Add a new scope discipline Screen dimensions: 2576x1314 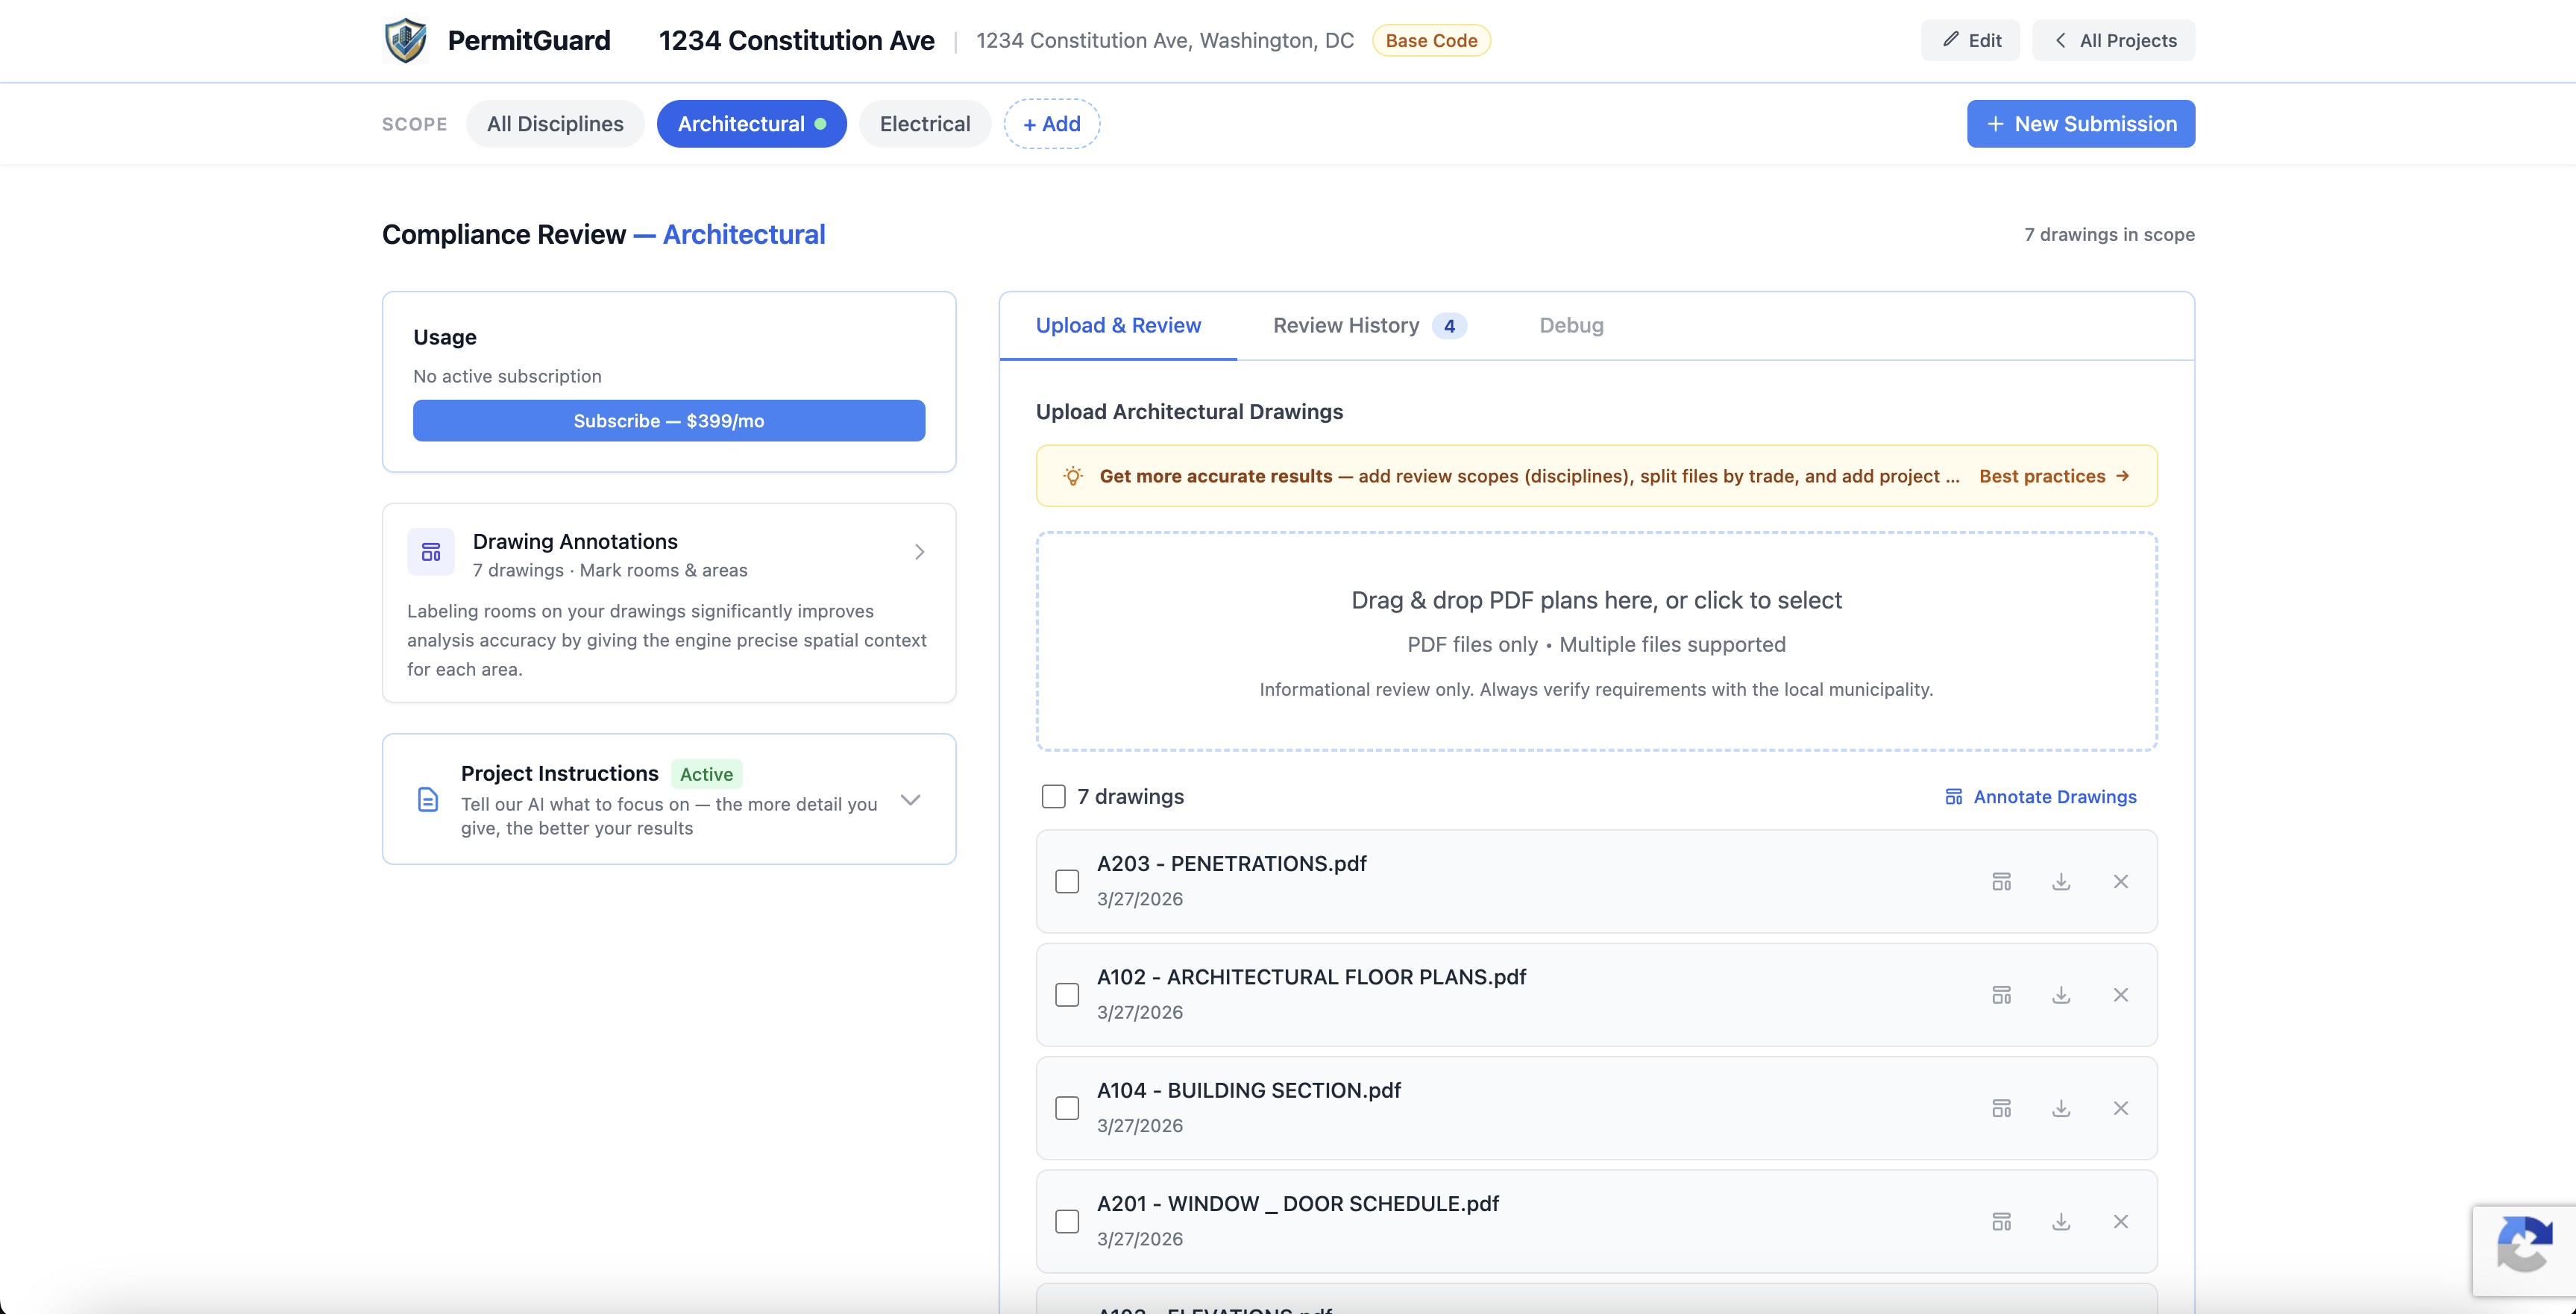pyautogui.click(x=1052, y=124)
